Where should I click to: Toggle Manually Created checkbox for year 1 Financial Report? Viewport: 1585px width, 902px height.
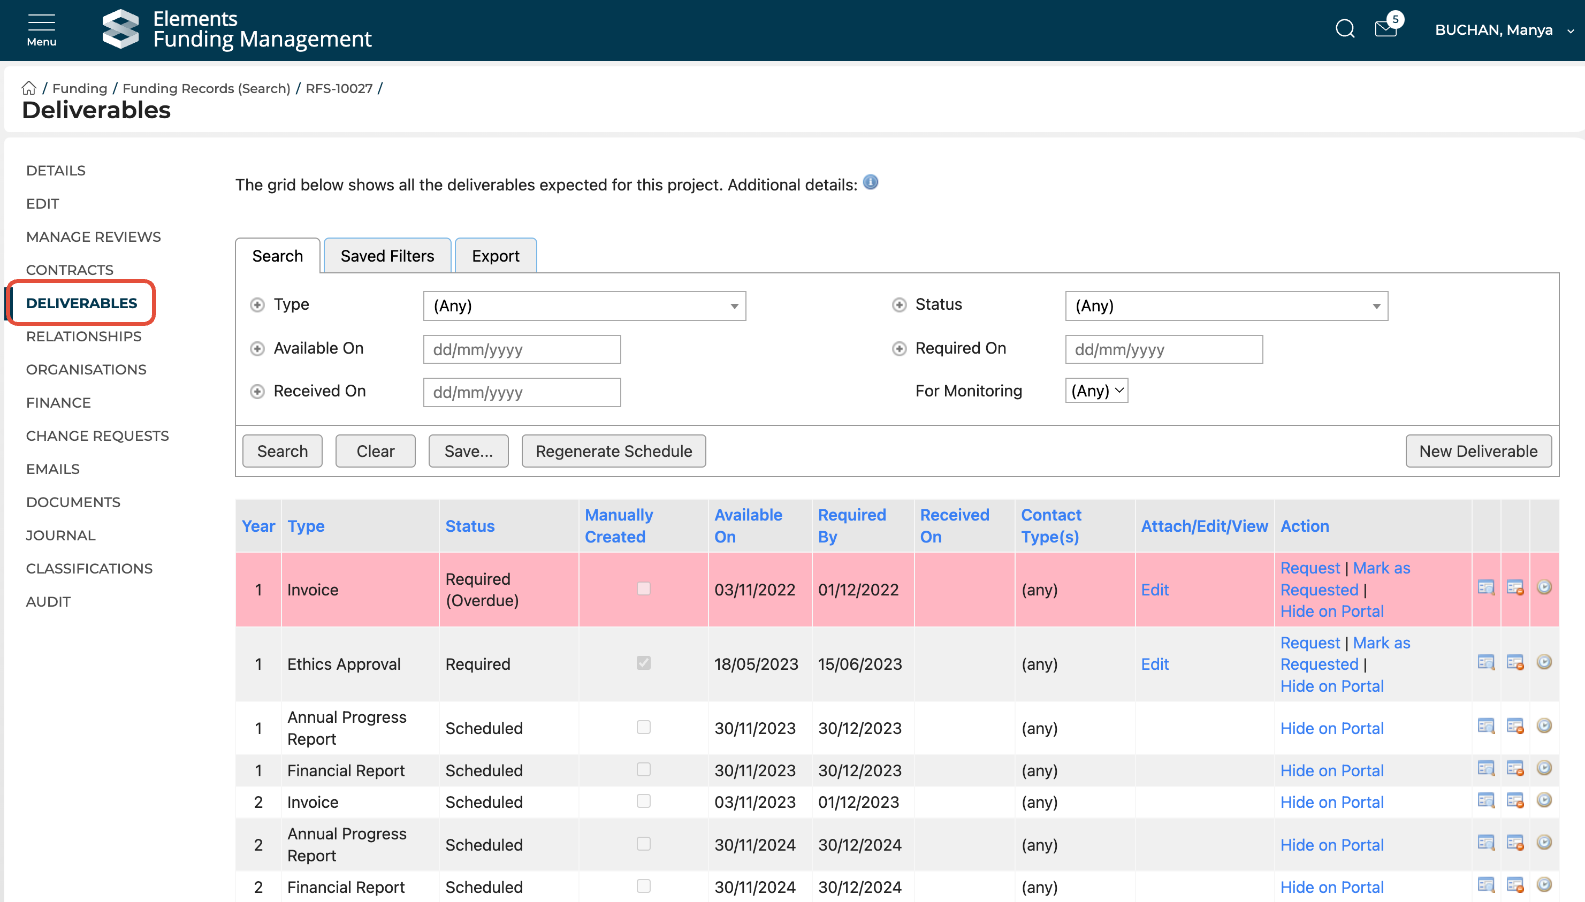[x=644, y=769]
